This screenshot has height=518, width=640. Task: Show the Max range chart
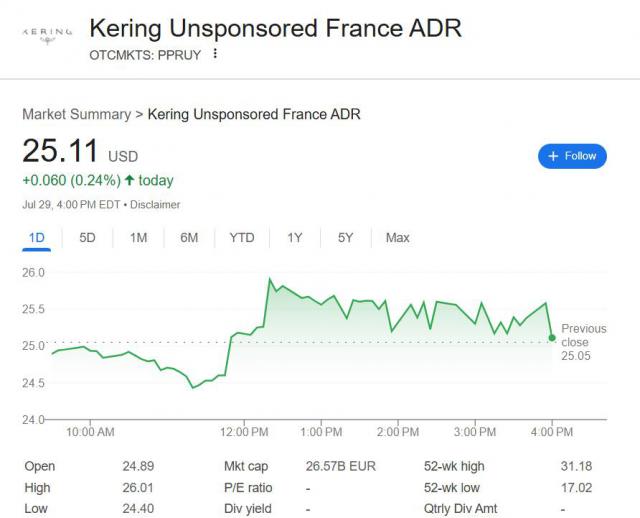(x=397, y=238)
